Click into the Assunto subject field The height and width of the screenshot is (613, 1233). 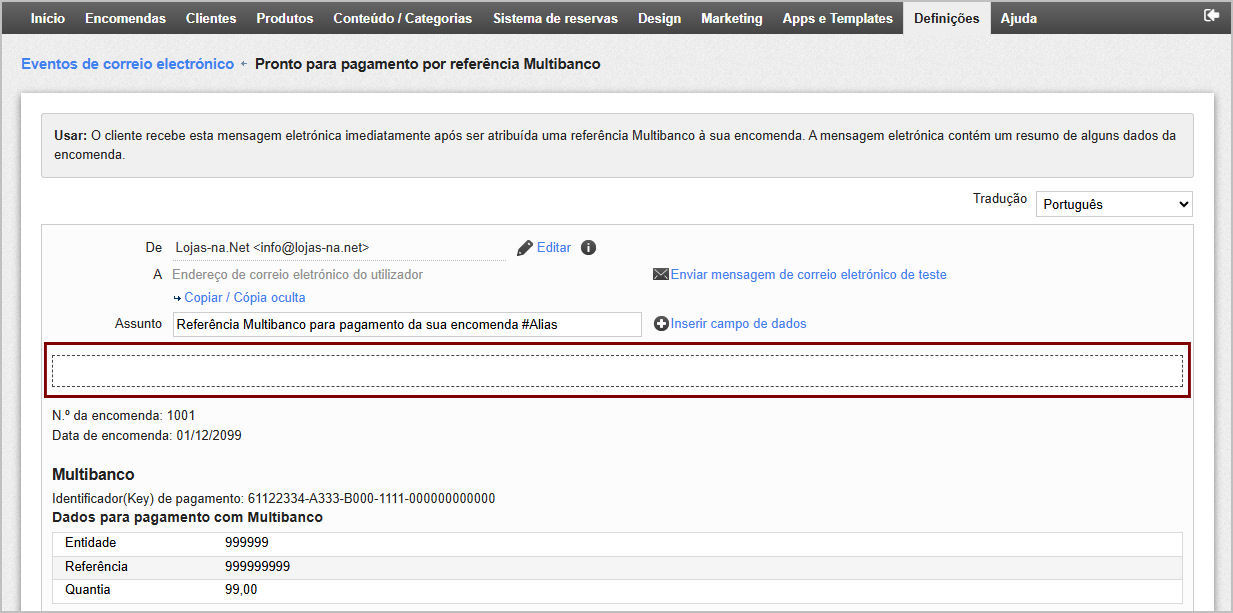tap(407, 324)
